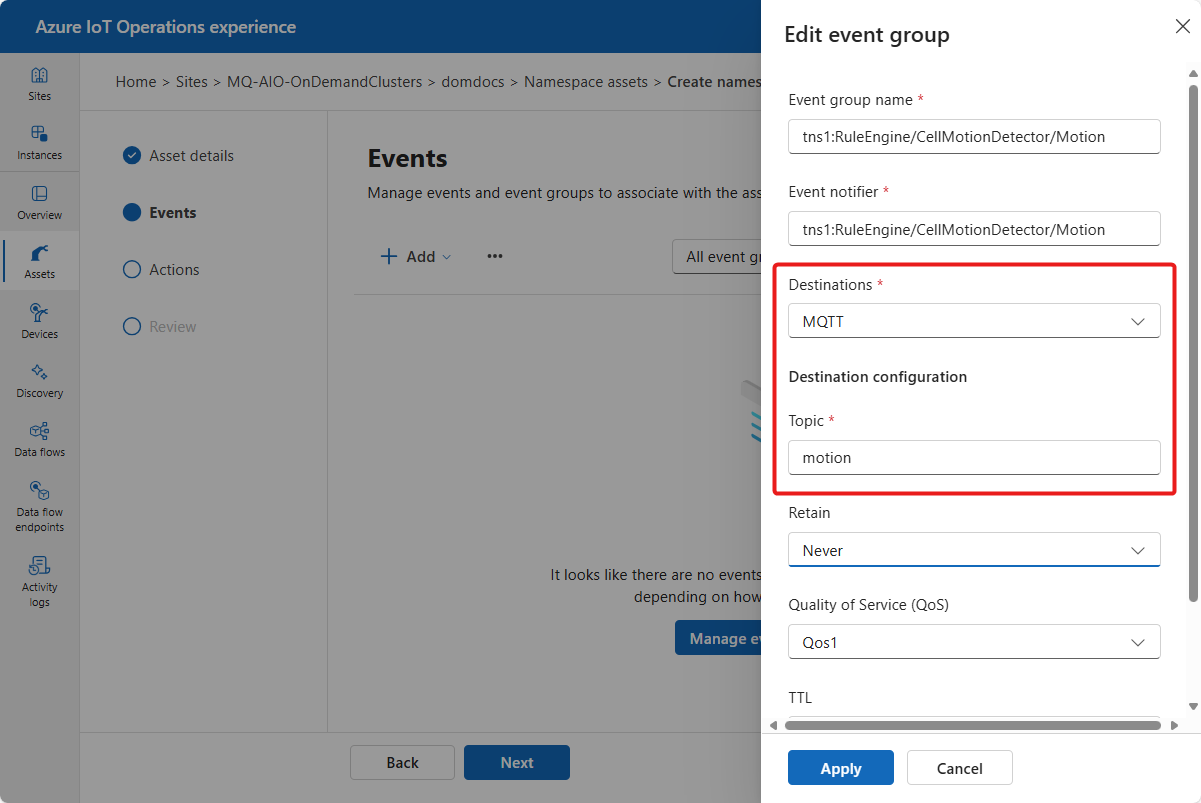The height and width of the screenshot is (803, 1201).
Task: Open the Assets sidebar item
Action: pyautogui.click(x=39, y=262)
